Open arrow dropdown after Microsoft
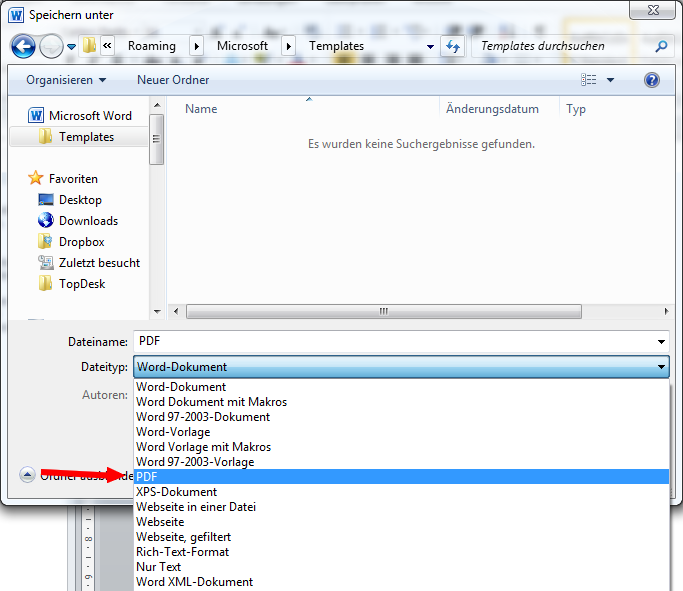 coord(288,46)
